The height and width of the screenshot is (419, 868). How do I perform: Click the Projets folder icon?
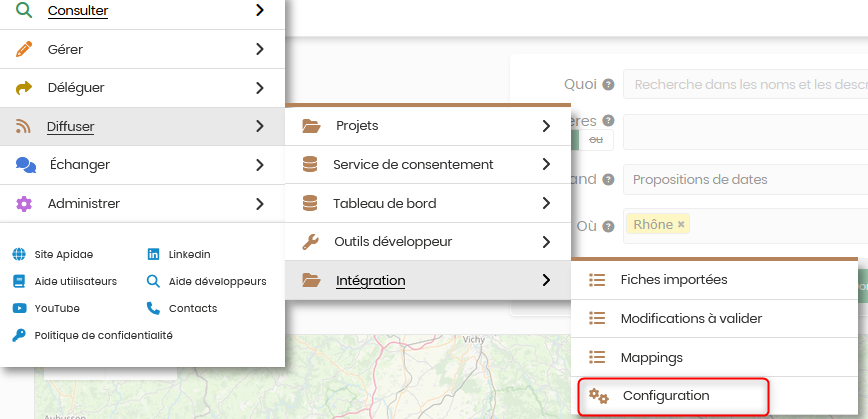coord(311,126)
